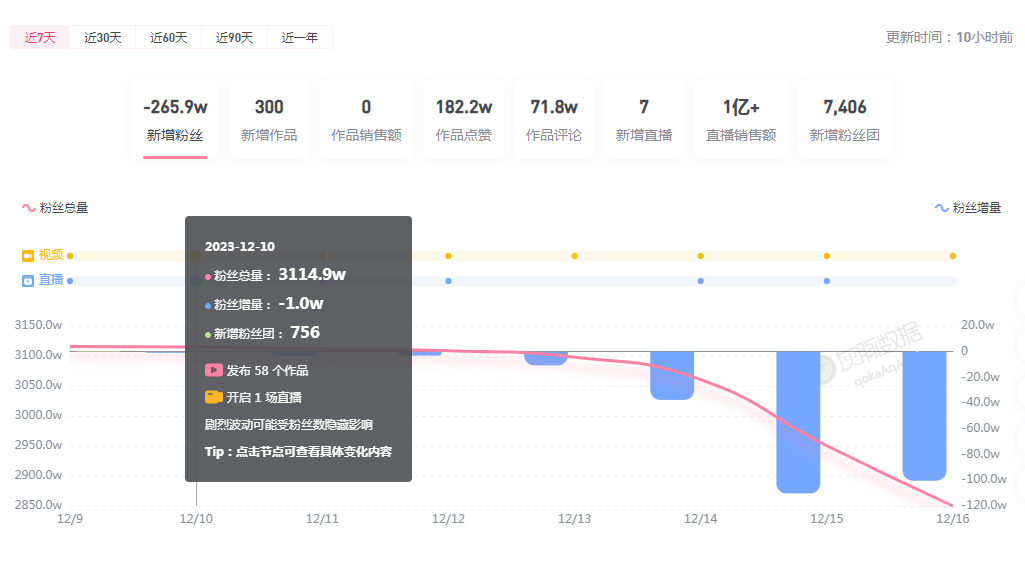Open the 新增粉丝团 metric card
Image resolution: width=1025 pixels, height=576 pixels.
(844, 119)
